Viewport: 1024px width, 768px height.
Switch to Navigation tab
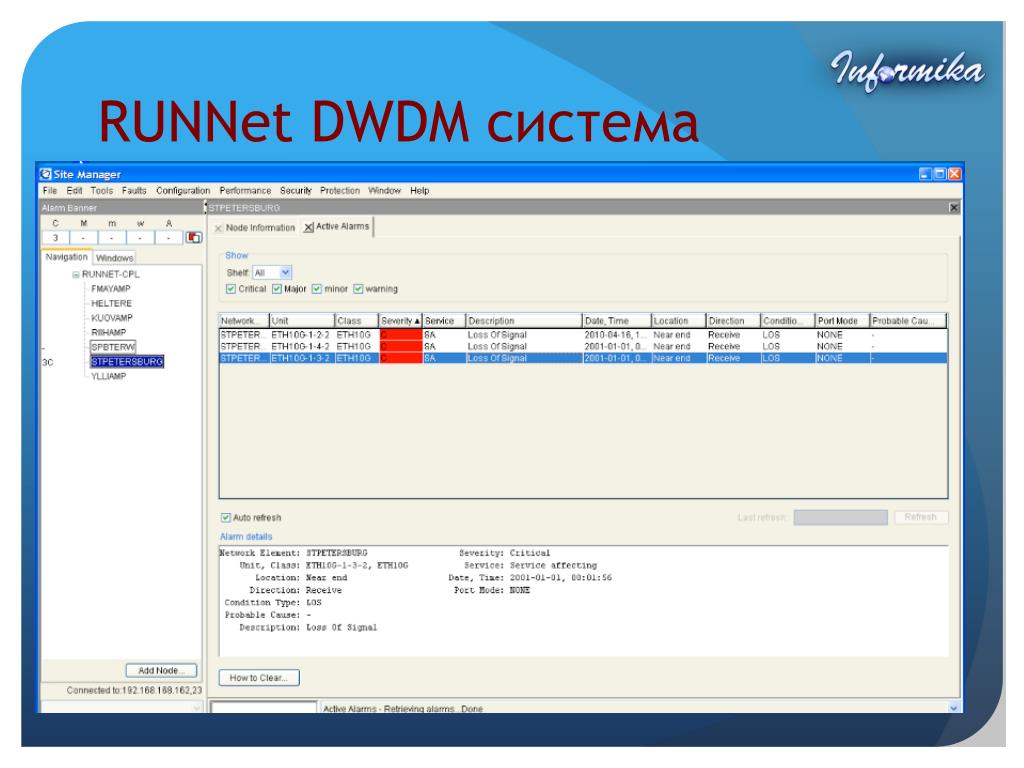[66, 257]
